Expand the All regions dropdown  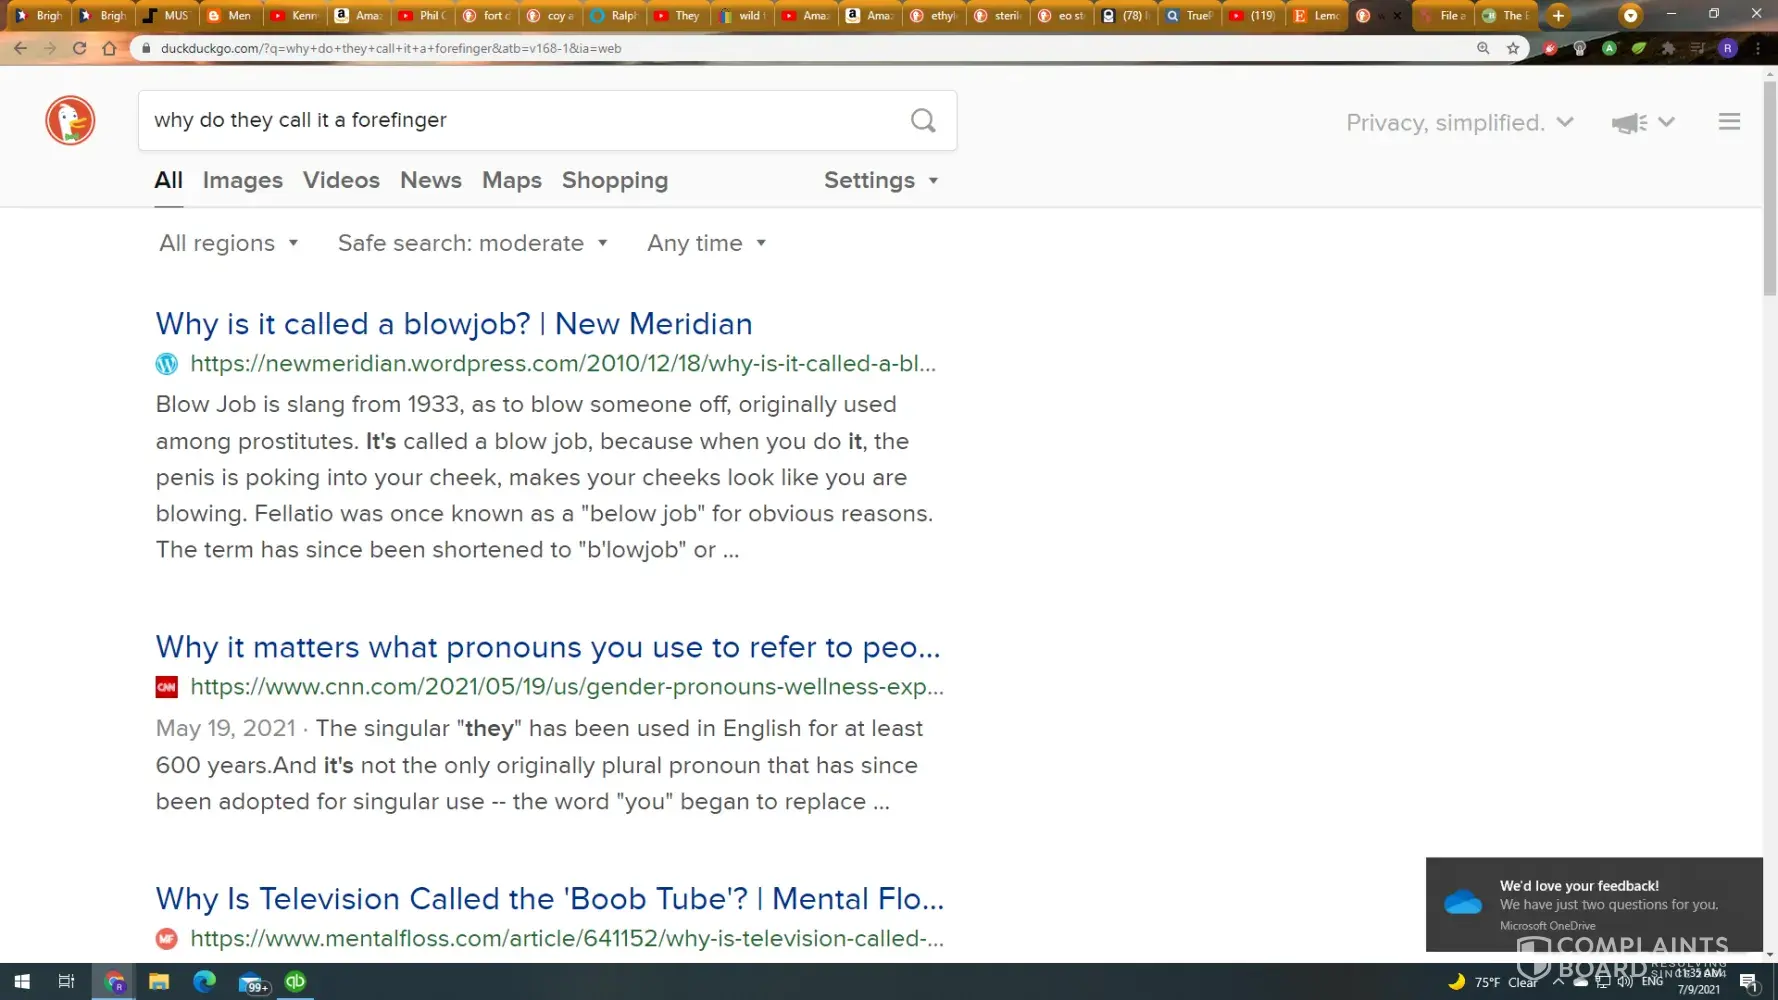point(229,243)
